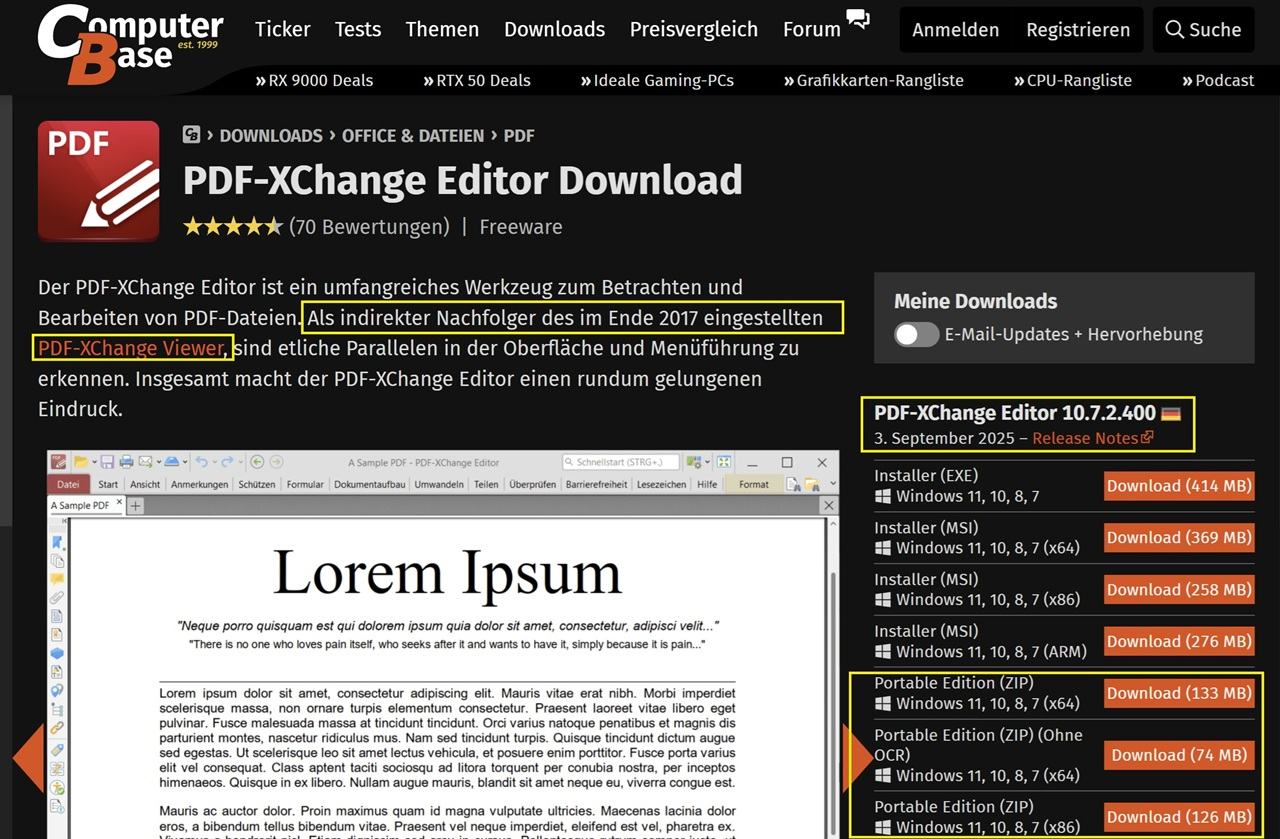Go to next gallery image arrow
Image resolution: width=1280 pixels, height=839 pixels.
pos(858,759)
